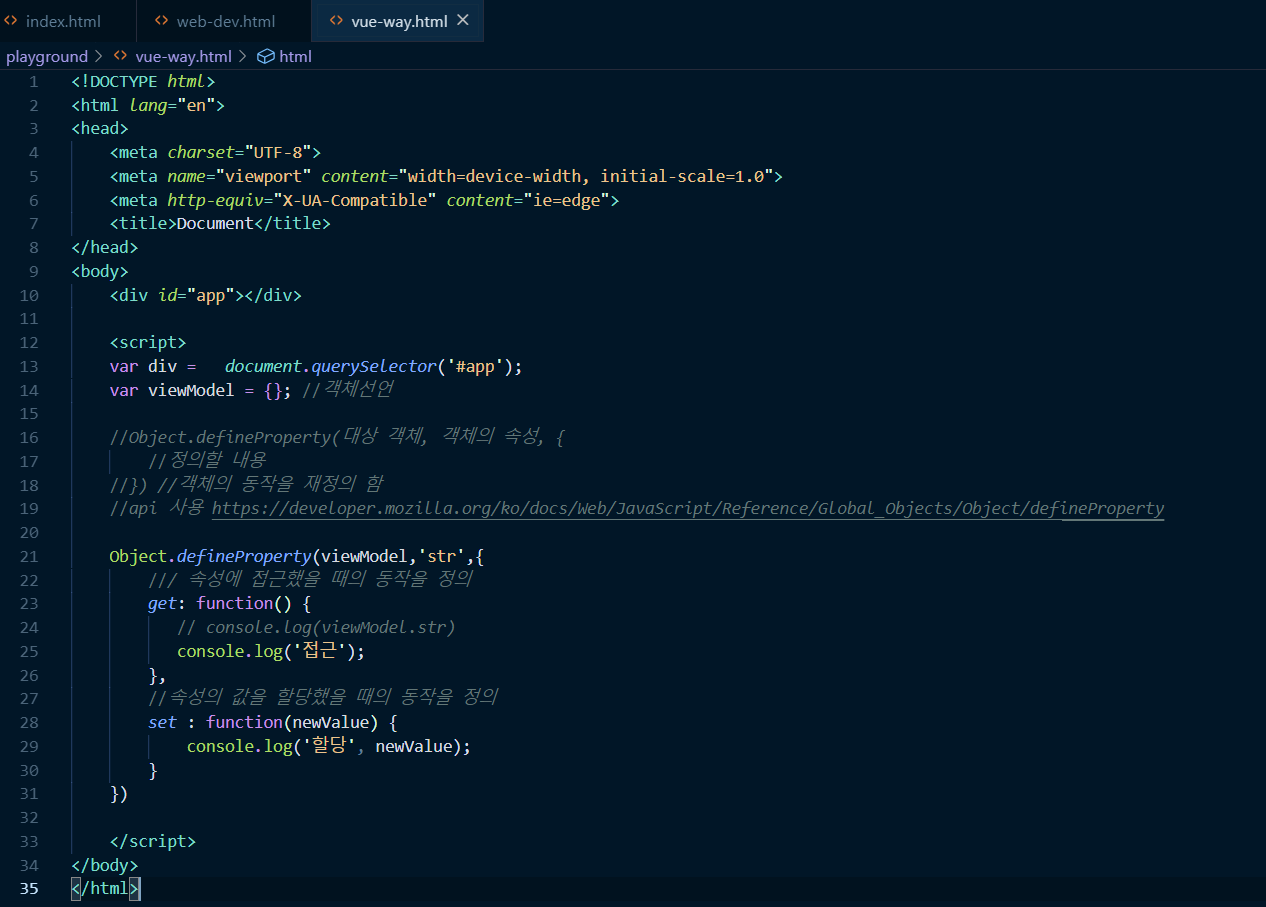
Task: Click the closing </script> tag
Action: [x=153, y=841]
